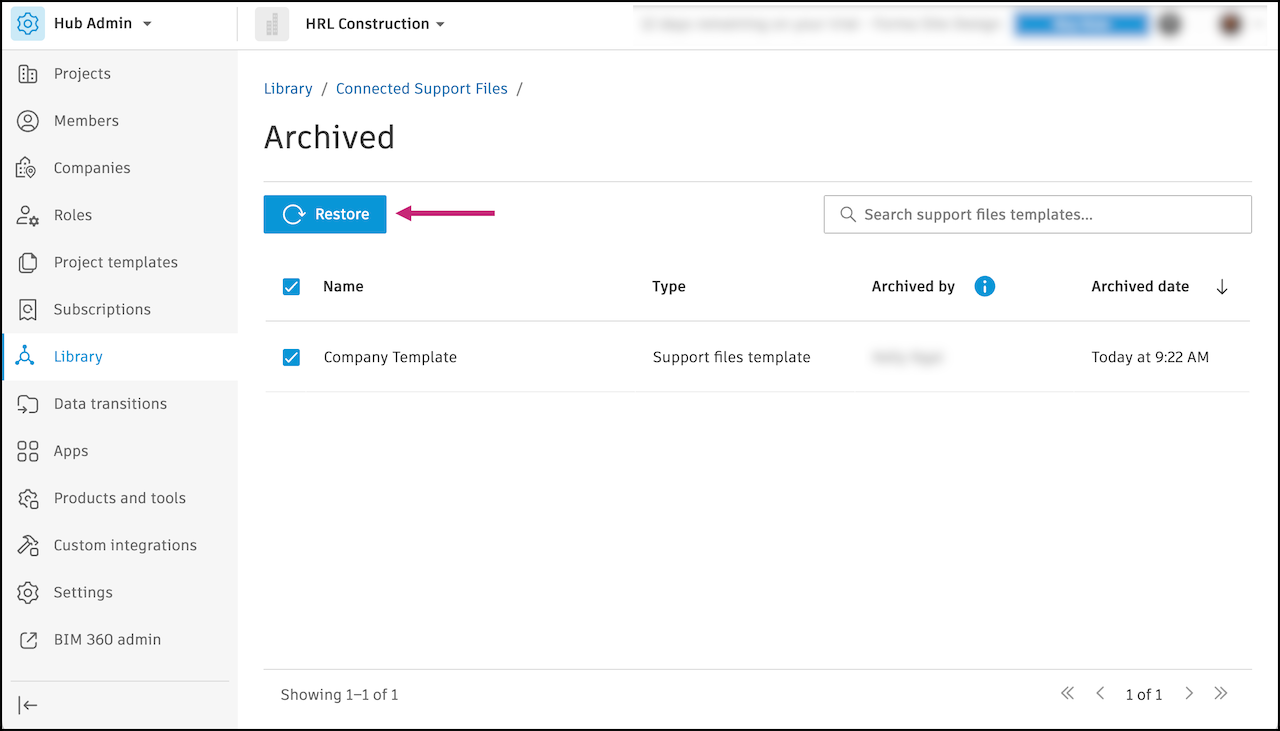Open Data transitions using its sidebar icon
The image size is (1280, 731).
[28, 403]
